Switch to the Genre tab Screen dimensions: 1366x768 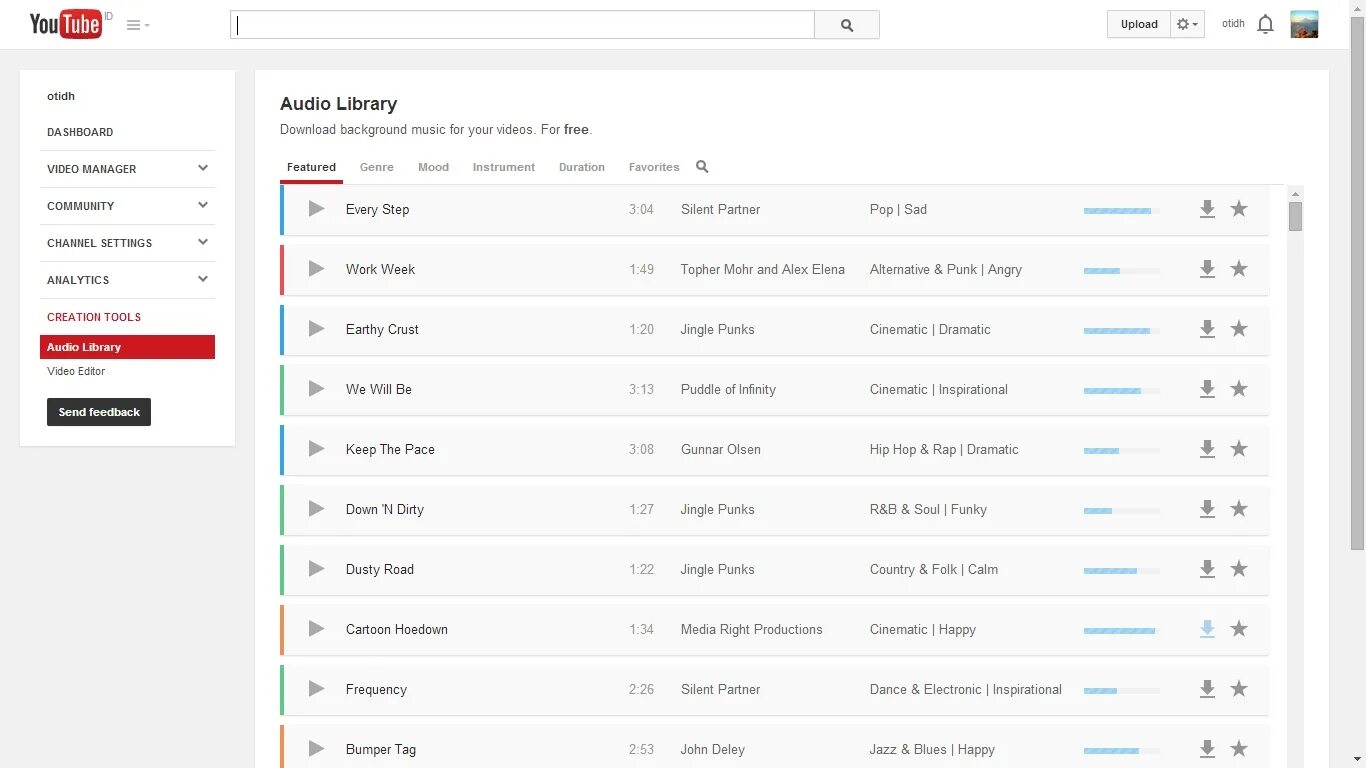(x=377, y=167)
